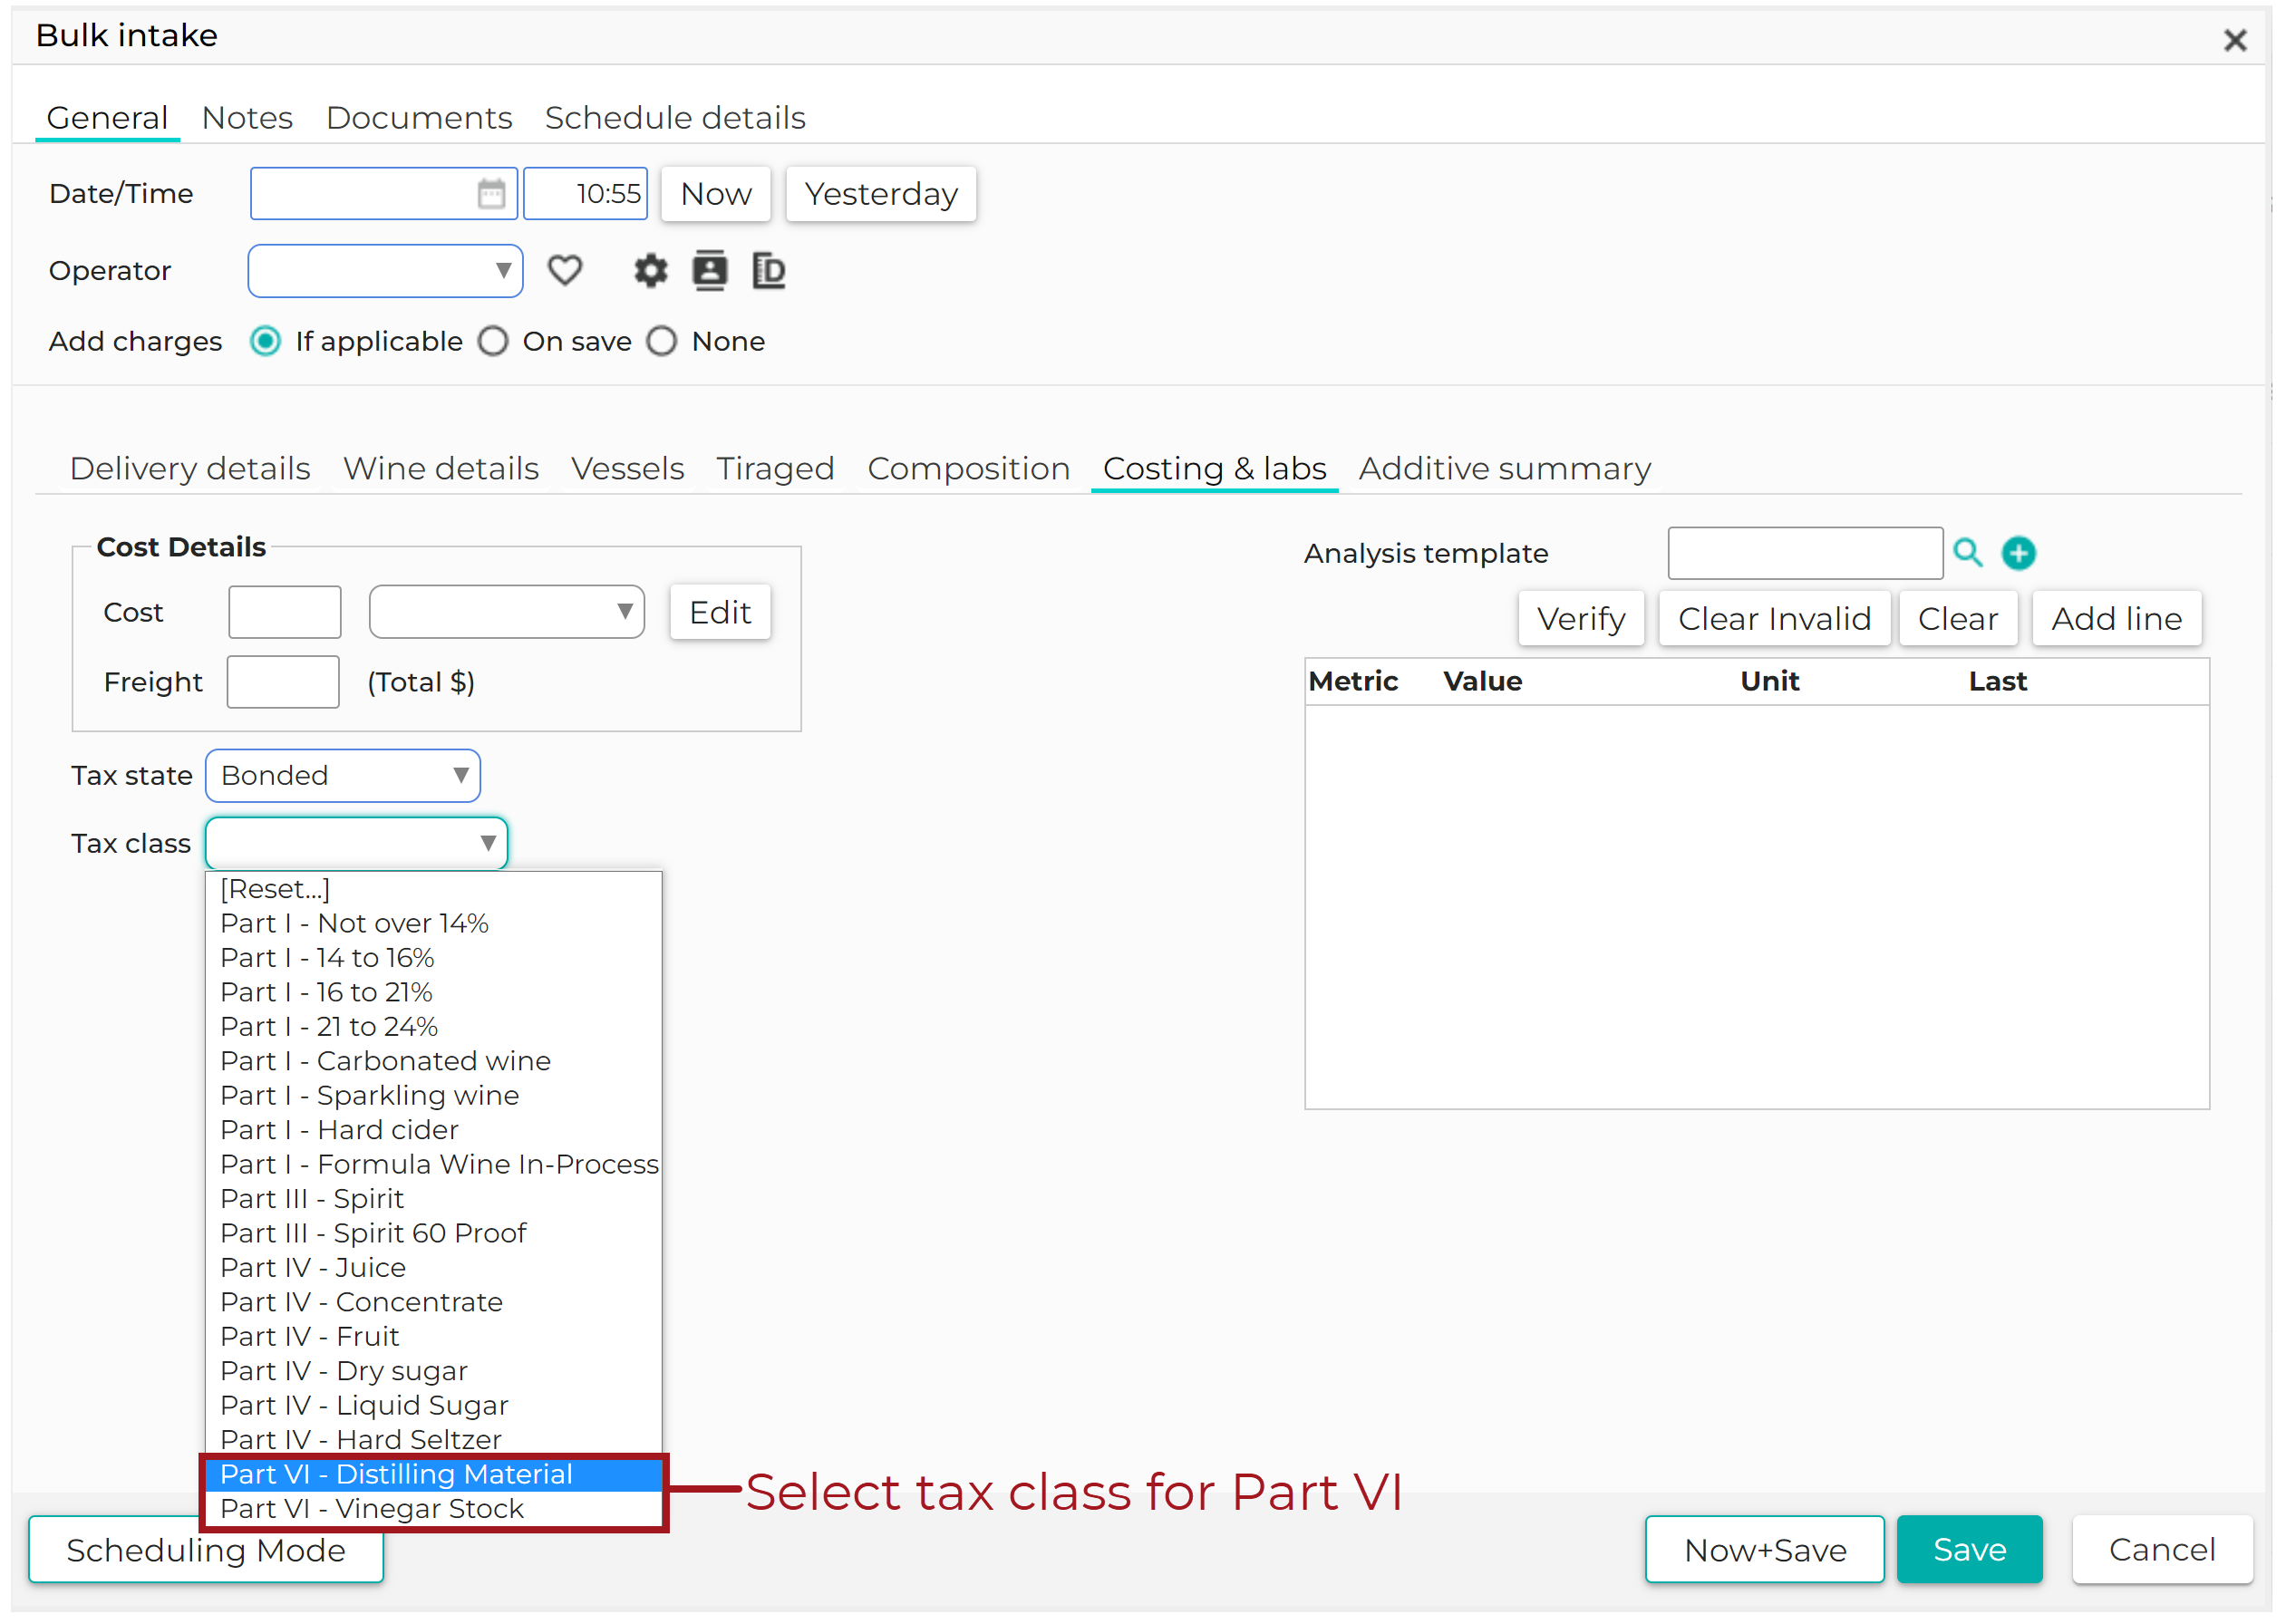Choose Part I - 16 to 21%
This screenshot has width=2286, height=1624.
click(433, 993)
